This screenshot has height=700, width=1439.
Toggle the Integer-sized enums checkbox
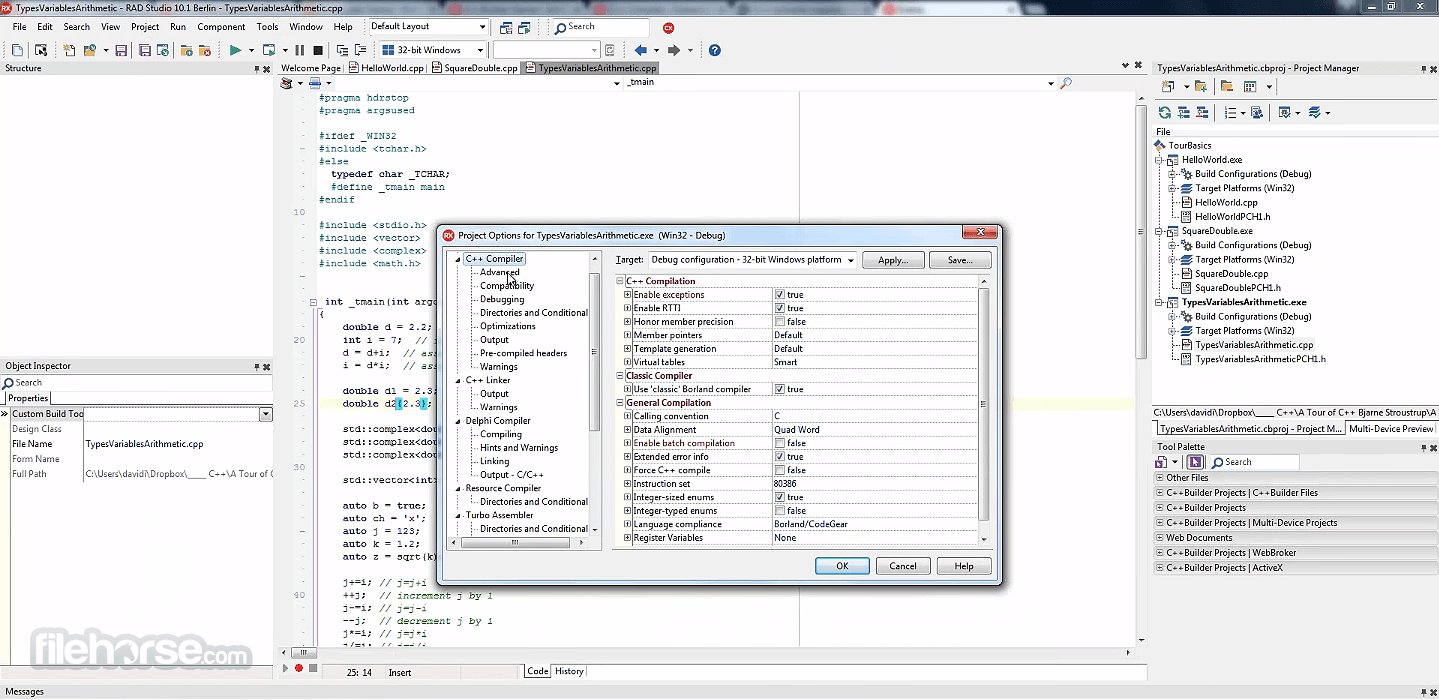779,497
